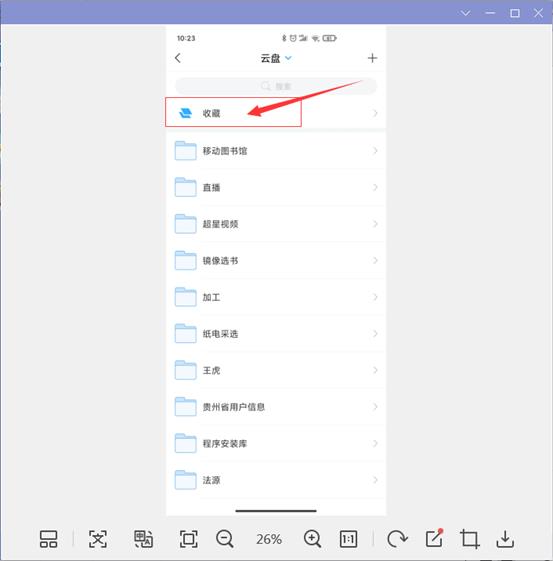This screenshot has height=561, width=553.
Task: Select the crop tool
Action: coord(470,539)
